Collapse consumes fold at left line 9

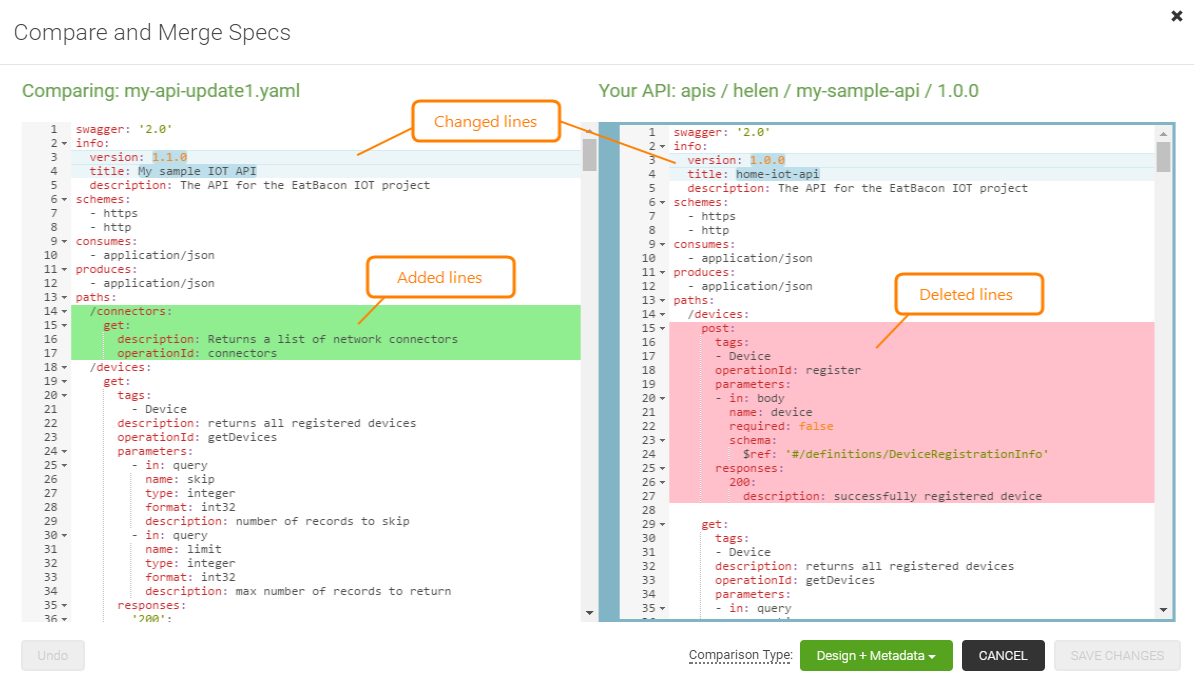[64, 241]
